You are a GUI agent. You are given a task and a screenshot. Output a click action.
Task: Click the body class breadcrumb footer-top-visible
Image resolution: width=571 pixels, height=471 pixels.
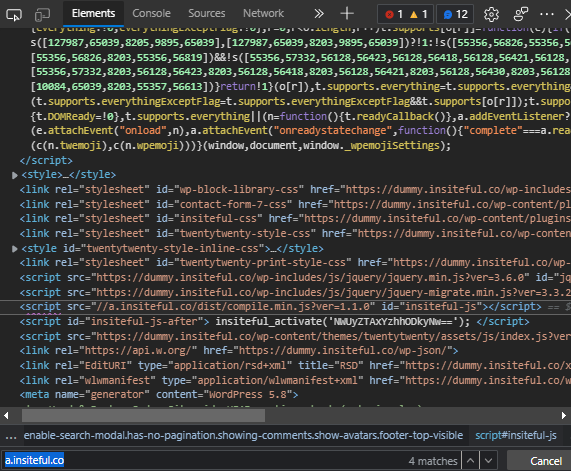[243, 436]
